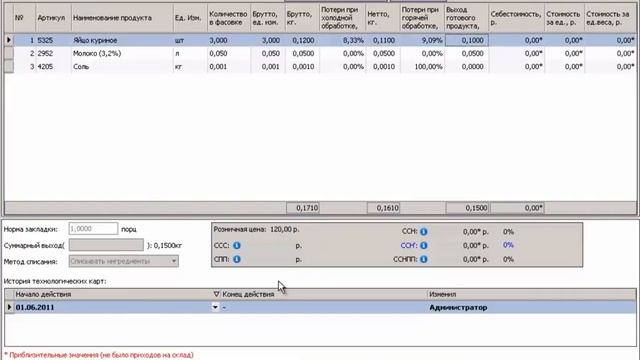Click the info icon next to СПП
The height and width of the screenshot is (360, 640).
click(x=237, y=259)
